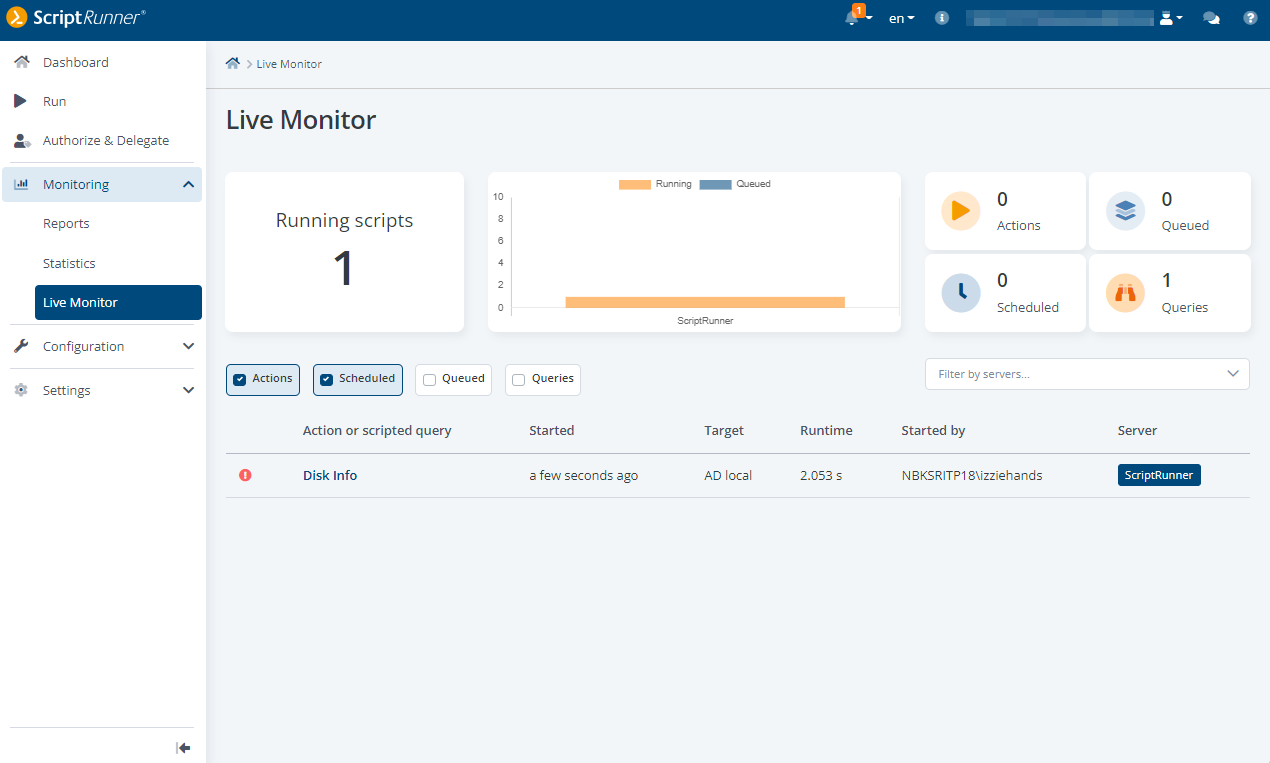Collapse the sidebar with the arrow icon

point(183,747)
